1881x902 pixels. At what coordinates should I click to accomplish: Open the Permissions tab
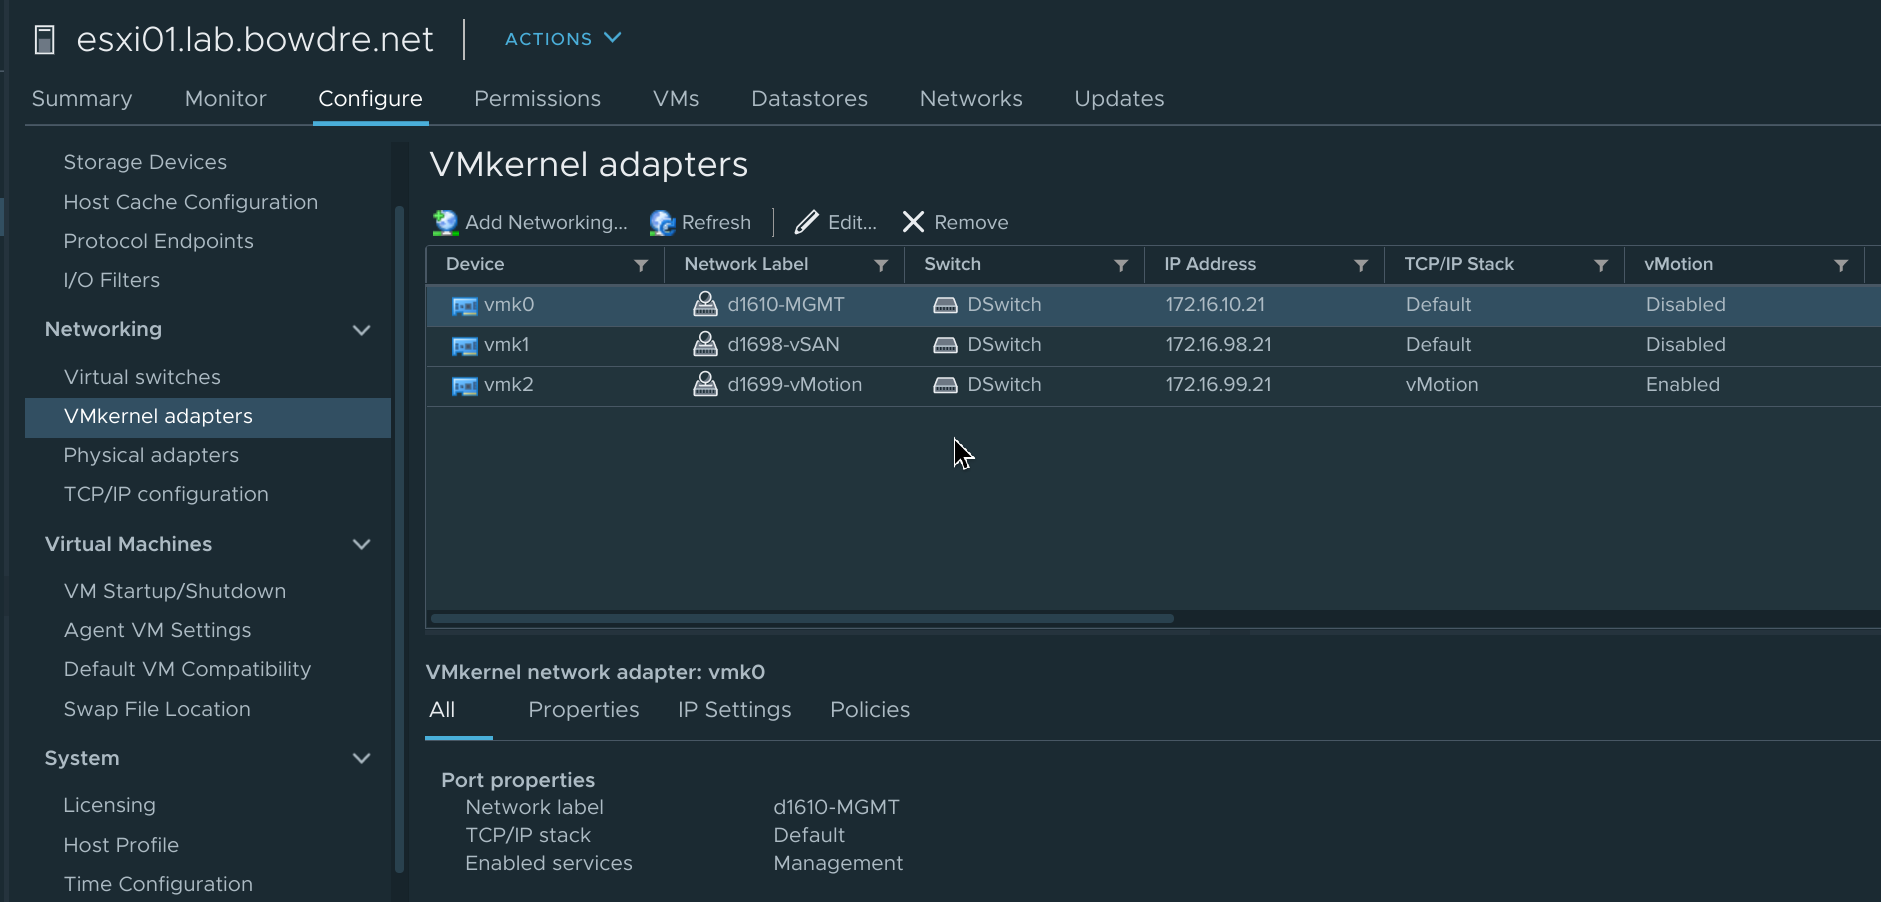[537, 99]
